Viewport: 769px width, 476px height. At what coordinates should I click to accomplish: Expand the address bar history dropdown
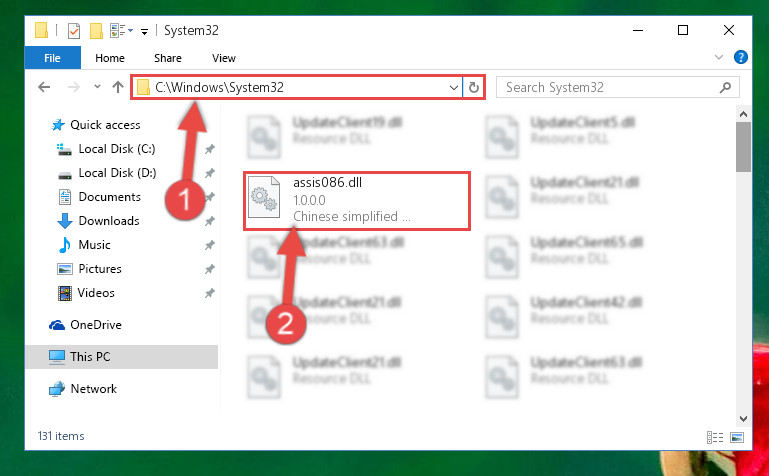tap(454, 88)
